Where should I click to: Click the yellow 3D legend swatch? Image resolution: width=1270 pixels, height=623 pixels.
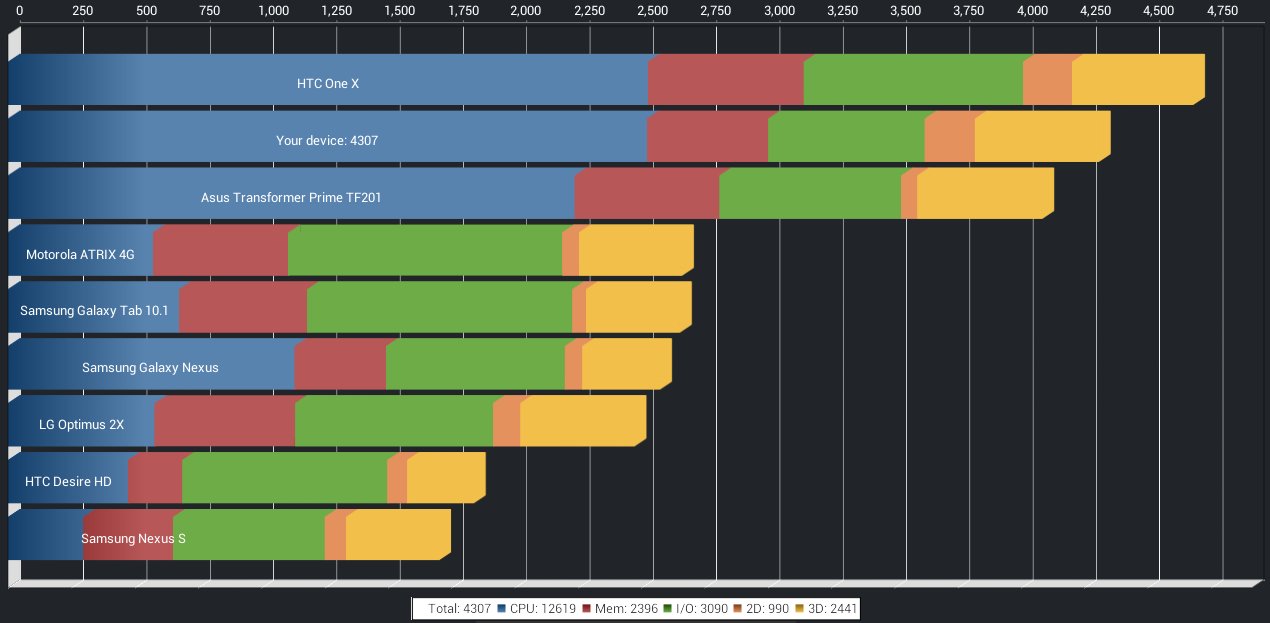800,608
